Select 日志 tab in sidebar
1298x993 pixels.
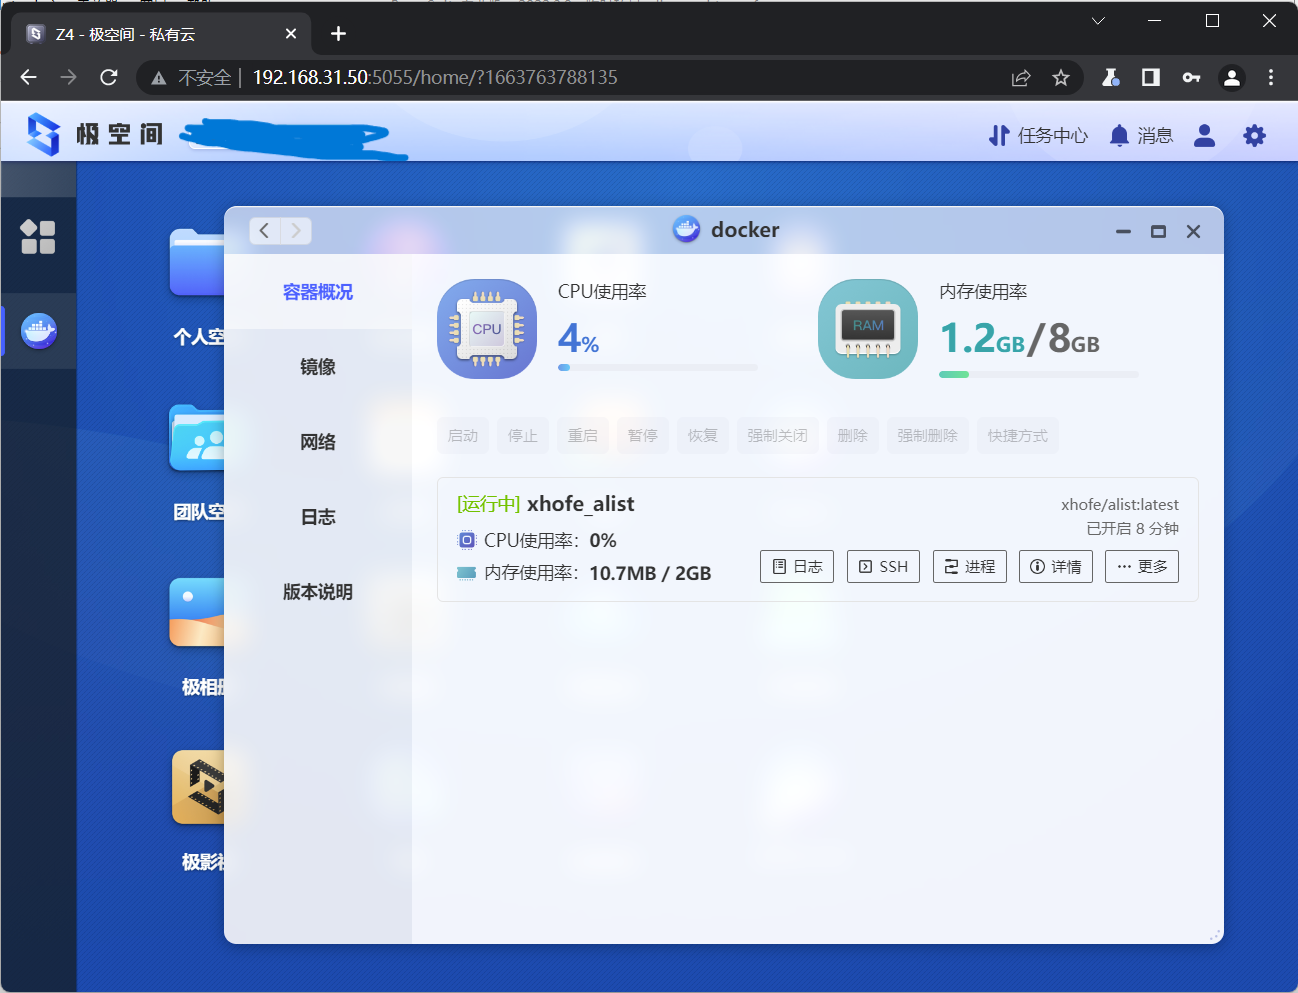coord(318,517)
